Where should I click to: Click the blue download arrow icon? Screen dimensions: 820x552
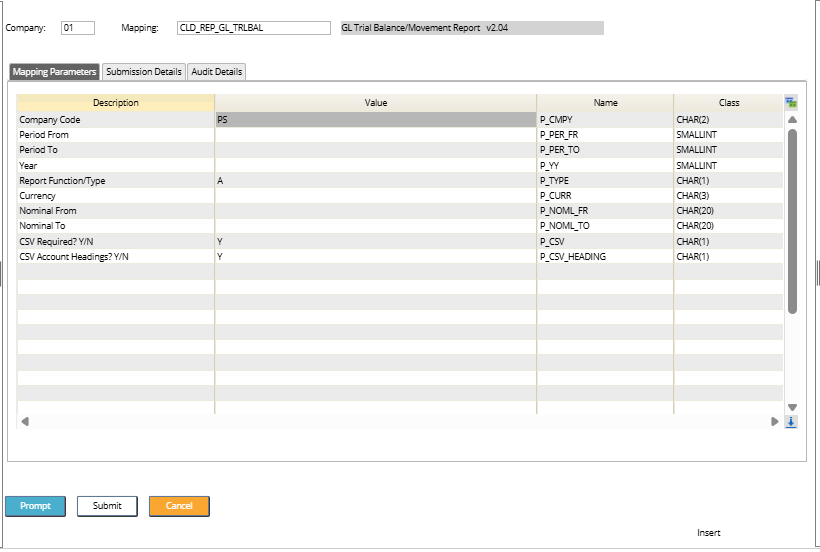point(791,422)
